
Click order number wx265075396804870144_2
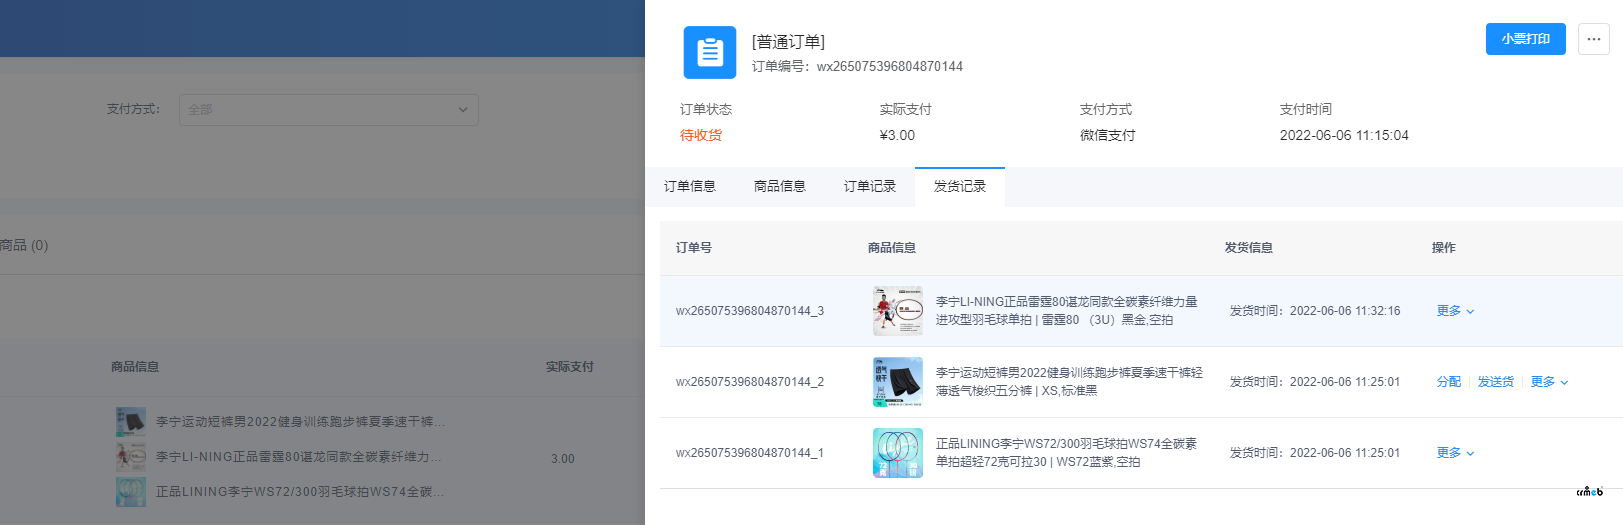coord(750,382)
